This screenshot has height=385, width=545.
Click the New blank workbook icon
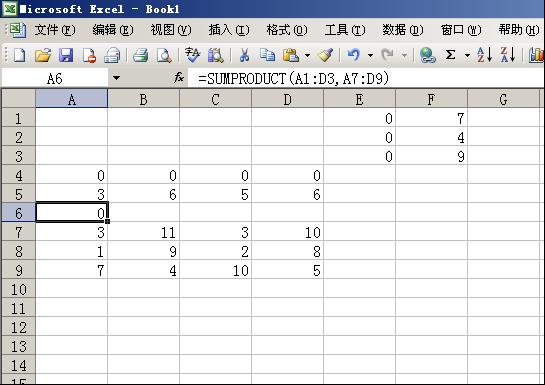point(19,55)
